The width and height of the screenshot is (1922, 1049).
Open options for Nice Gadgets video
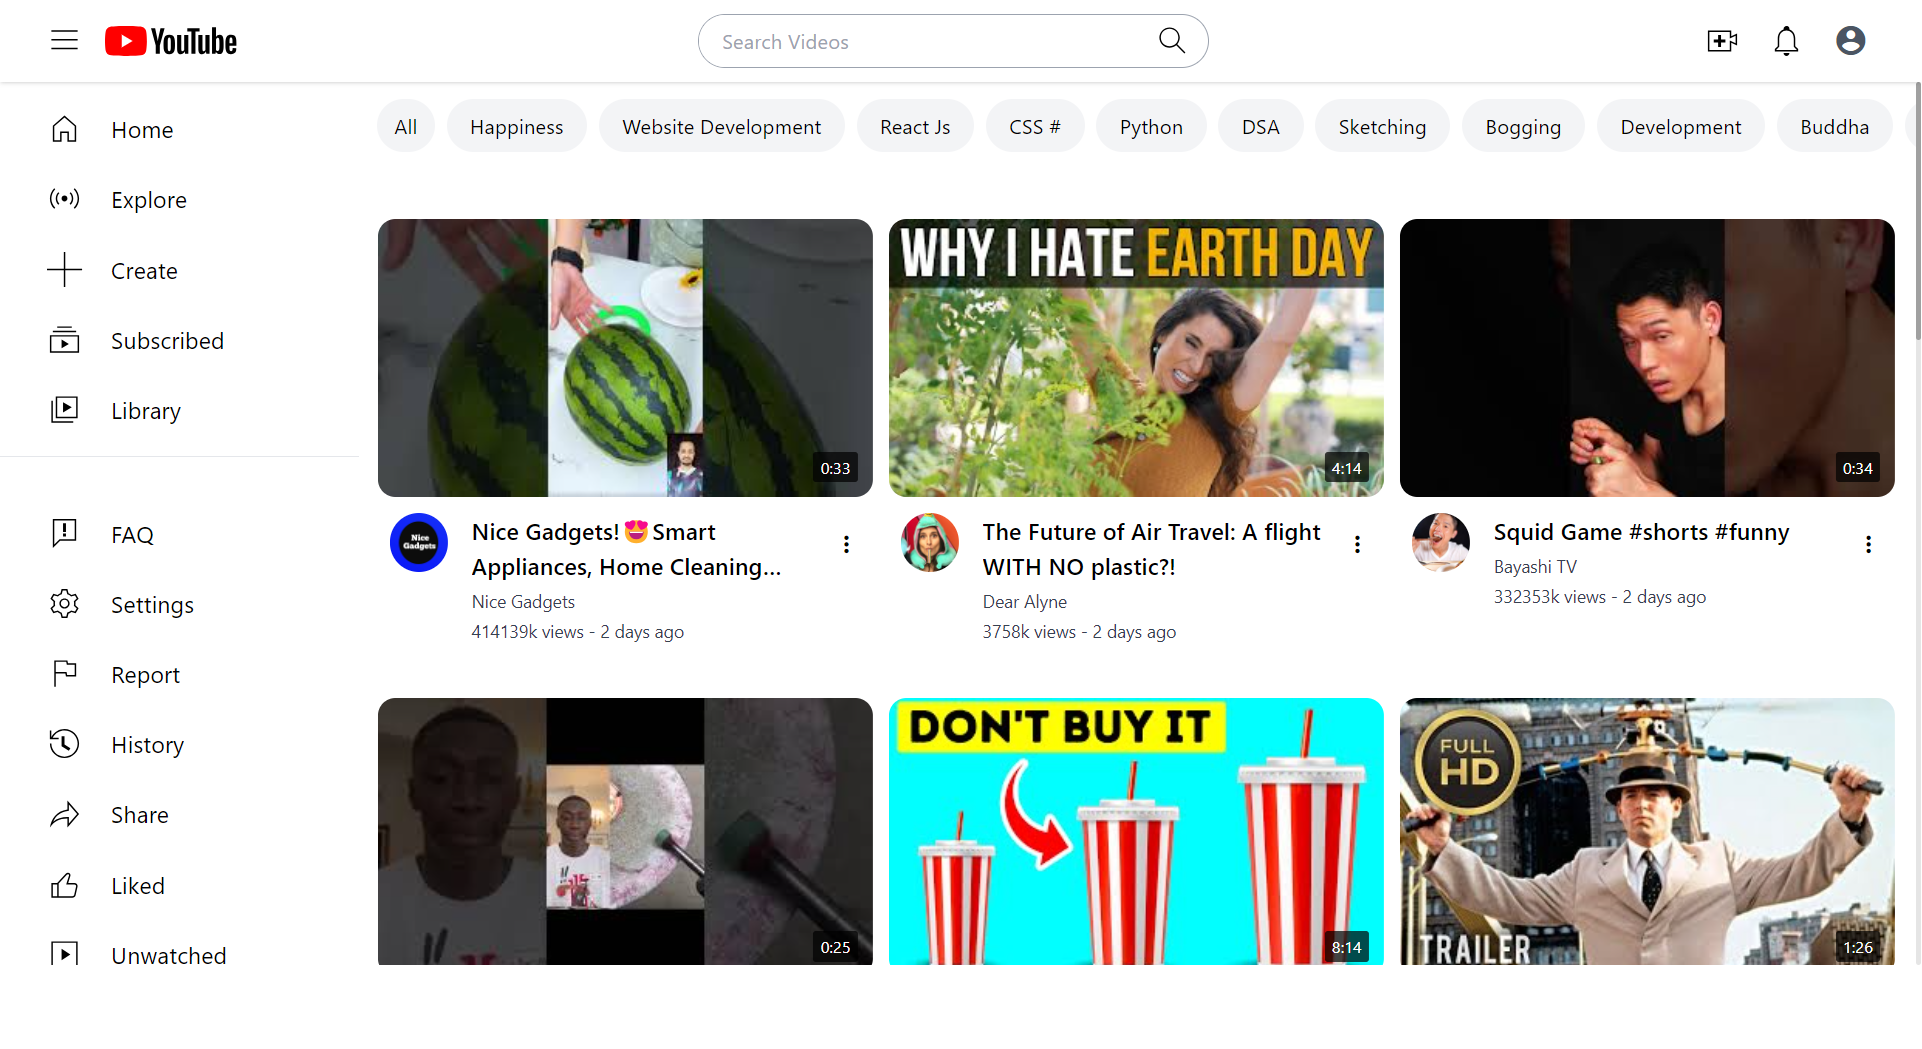coord(846,545)
